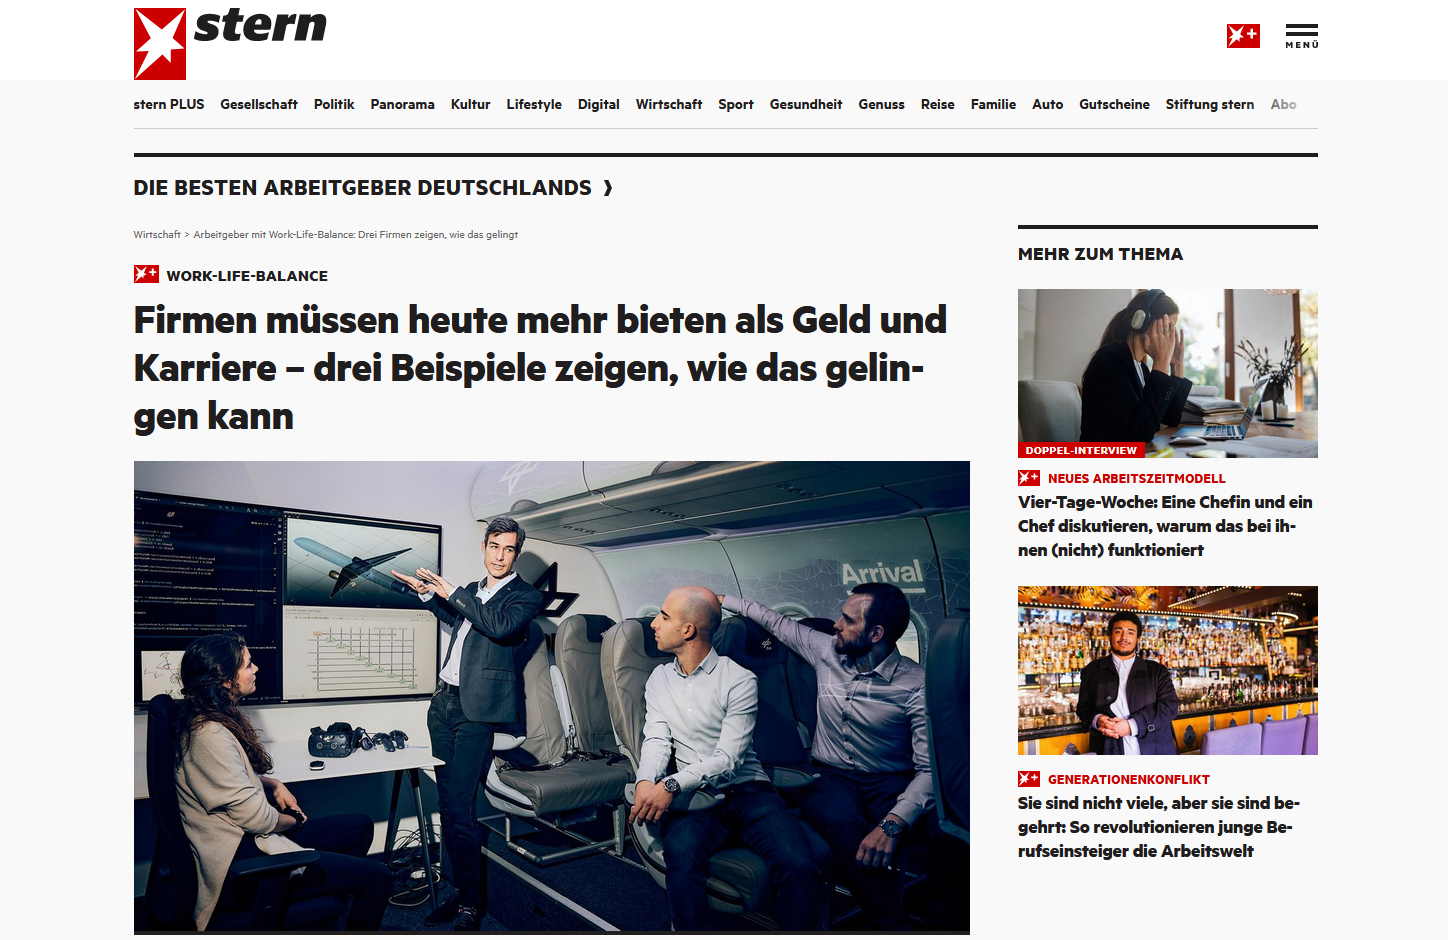Image resolution: width=1448 pixels, height=940 pixels.
Task: Open junge Berufseinsteiger article headline
Action: pyautogui.click(x=1159, y=827)
